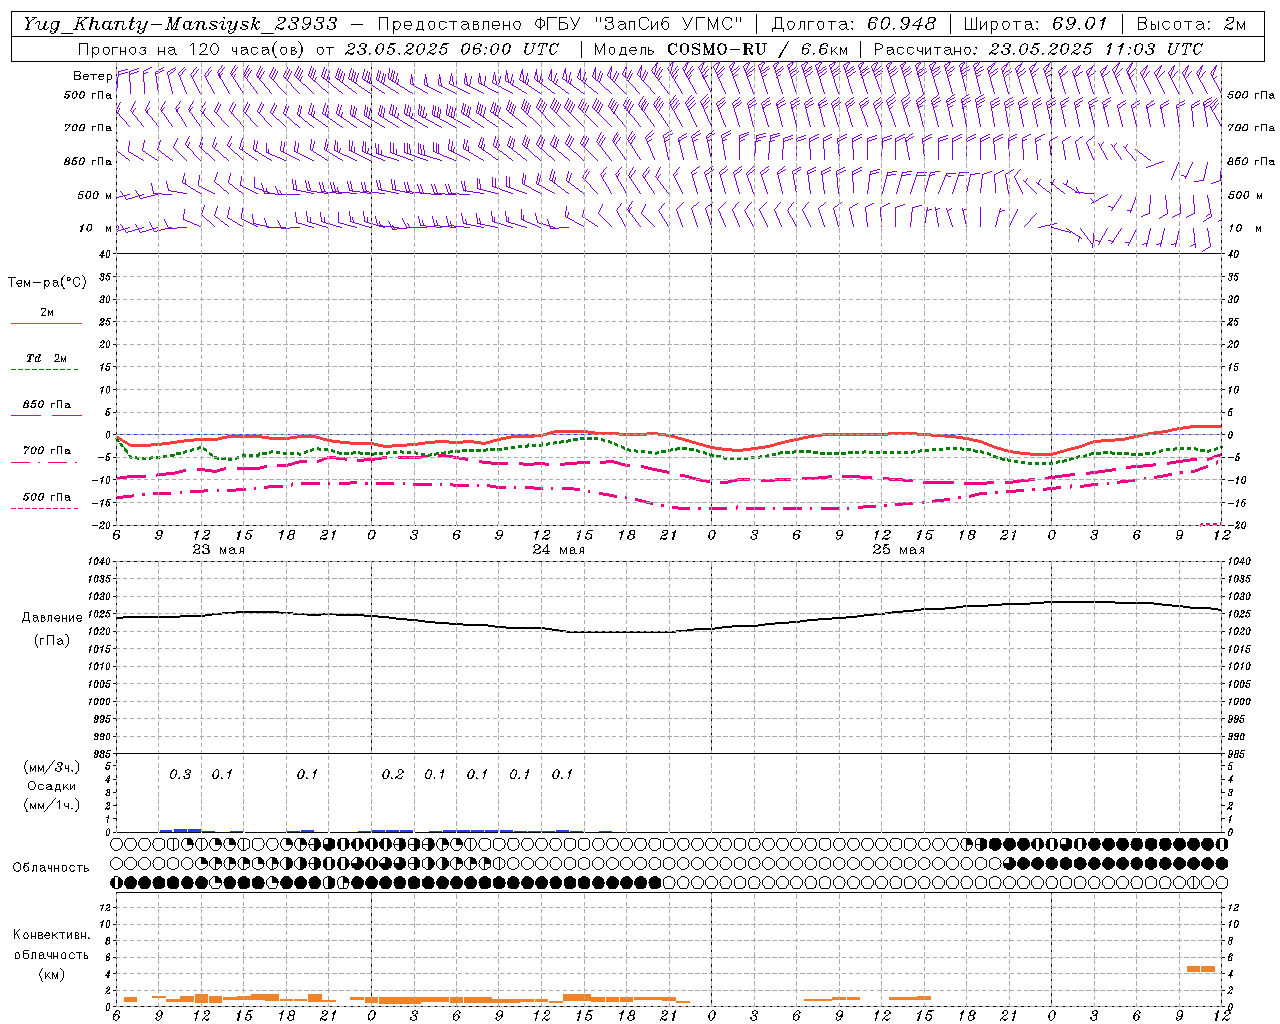Click the Облачность cloud cover label
Image resolution: width=1280 pixels, height=1024 pixels.
click(x=51, y=868)
